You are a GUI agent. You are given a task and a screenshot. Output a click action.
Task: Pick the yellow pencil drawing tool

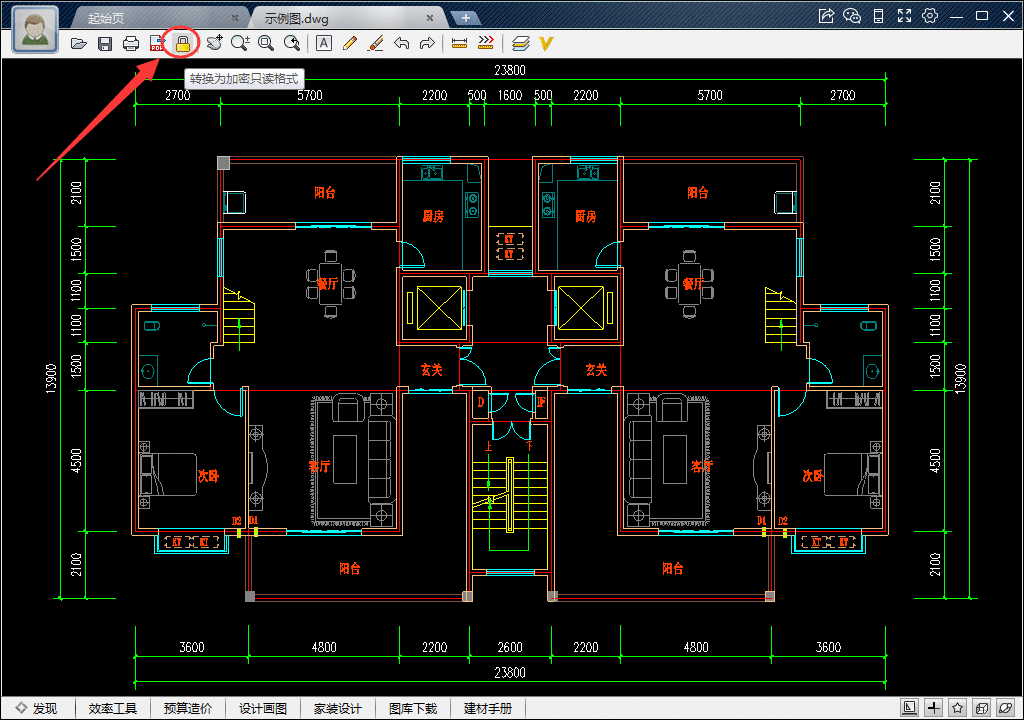[x=349, y=43]
